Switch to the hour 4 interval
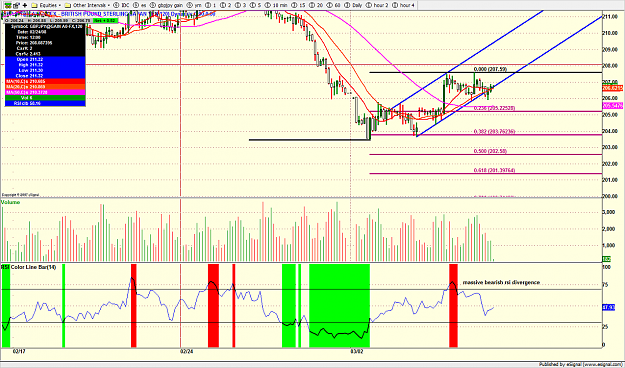 [x=403, y=5]
